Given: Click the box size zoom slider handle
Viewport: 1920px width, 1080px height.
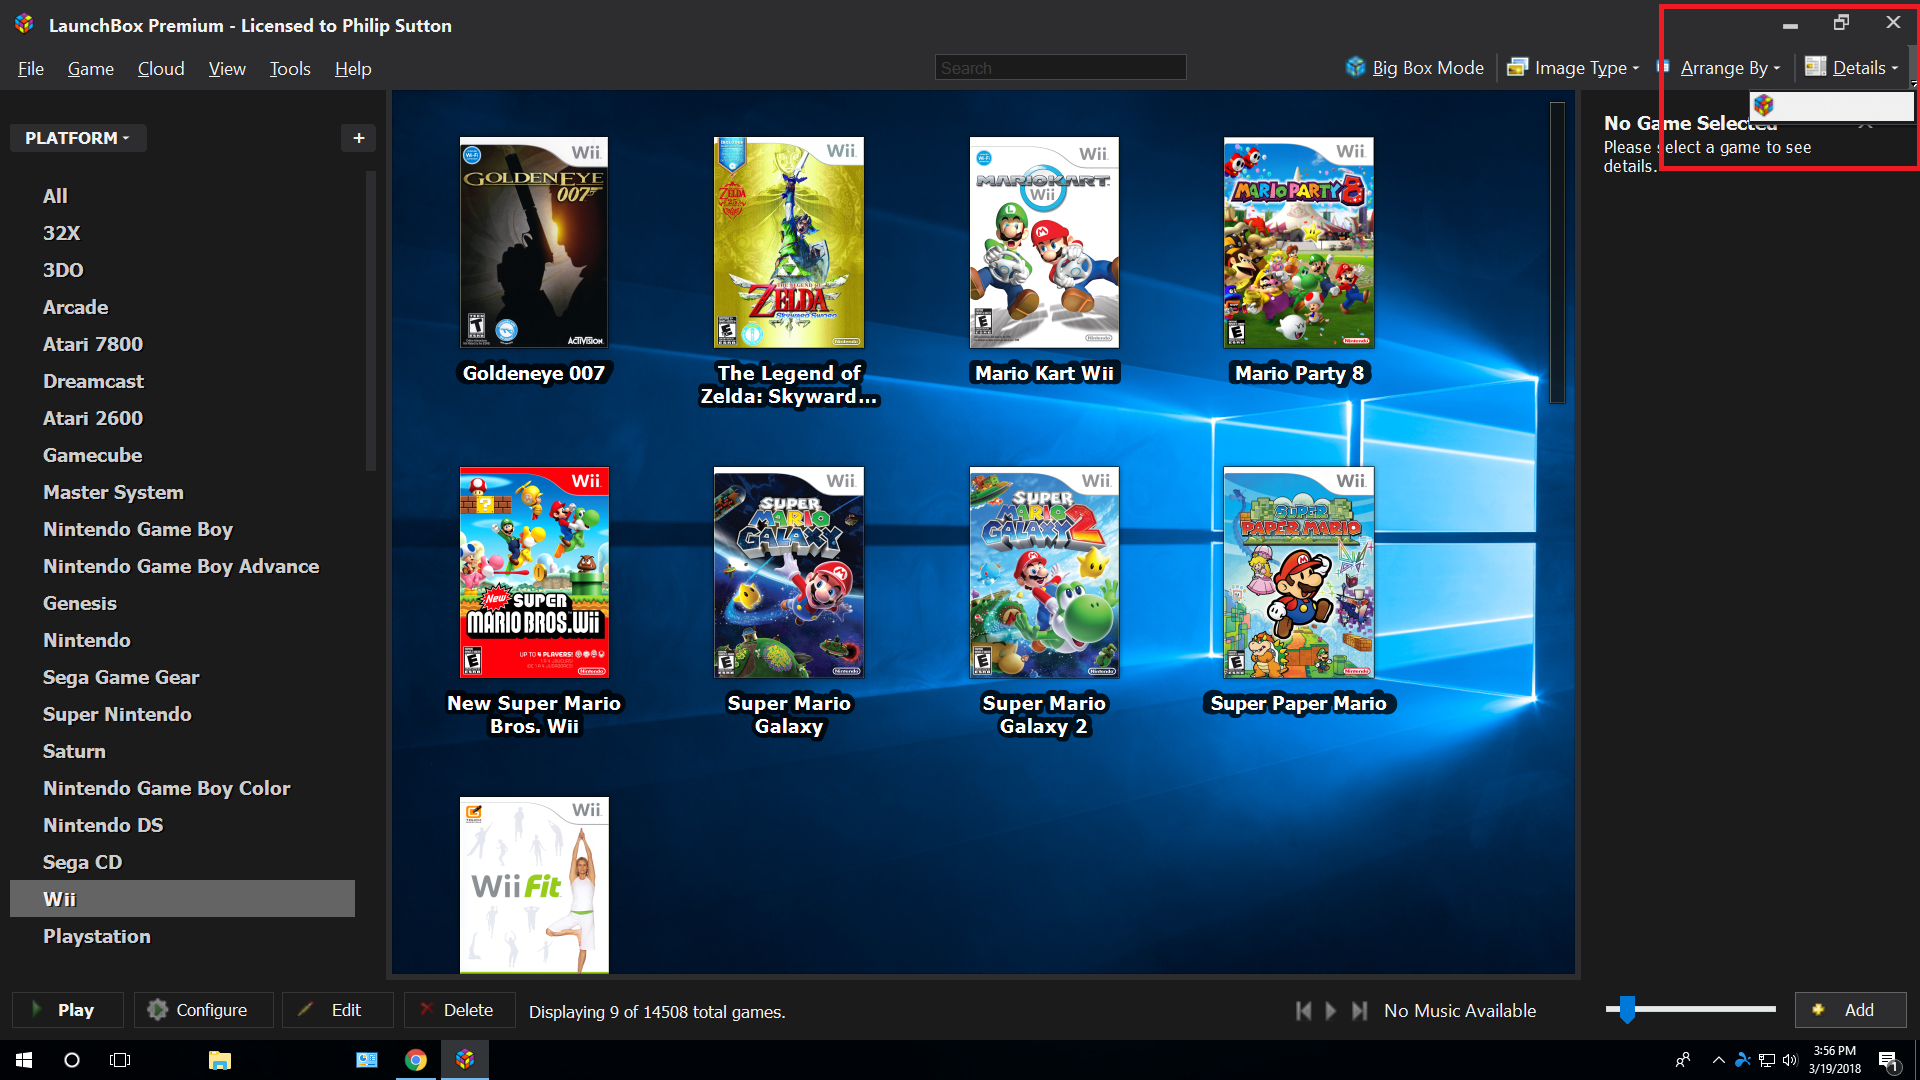Looking at the screenshot, I should click(1627, 1010).
